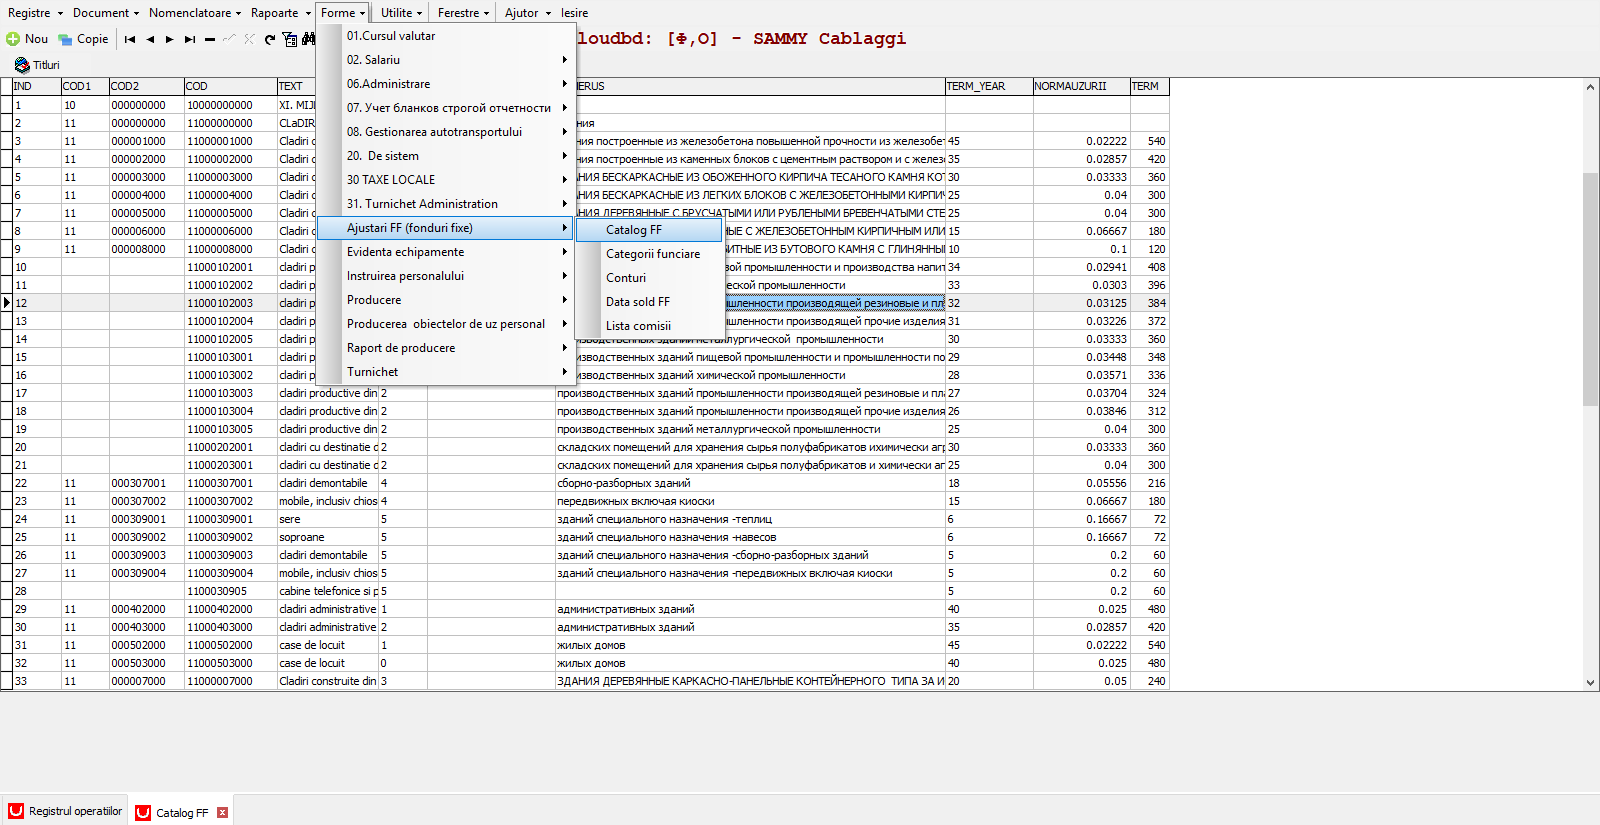
Task: Open the Utilite menu
Action: pos(401,13)
